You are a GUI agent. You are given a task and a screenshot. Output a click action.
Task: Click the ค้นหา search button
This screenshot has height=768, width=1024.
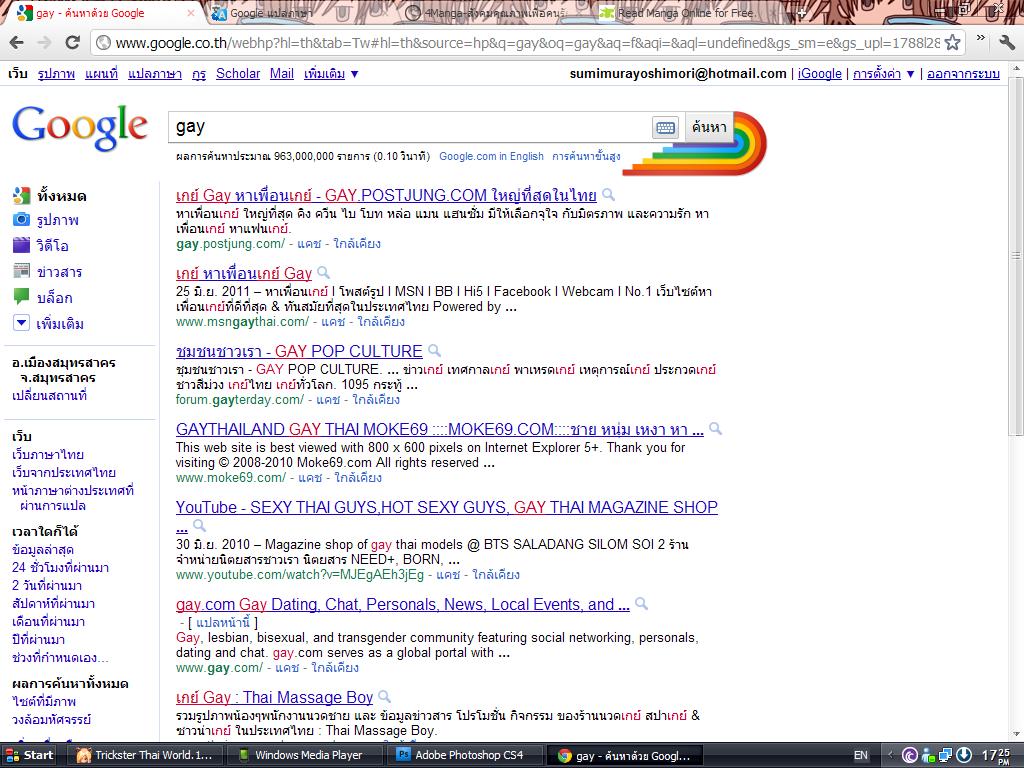(x=709, y=127)
